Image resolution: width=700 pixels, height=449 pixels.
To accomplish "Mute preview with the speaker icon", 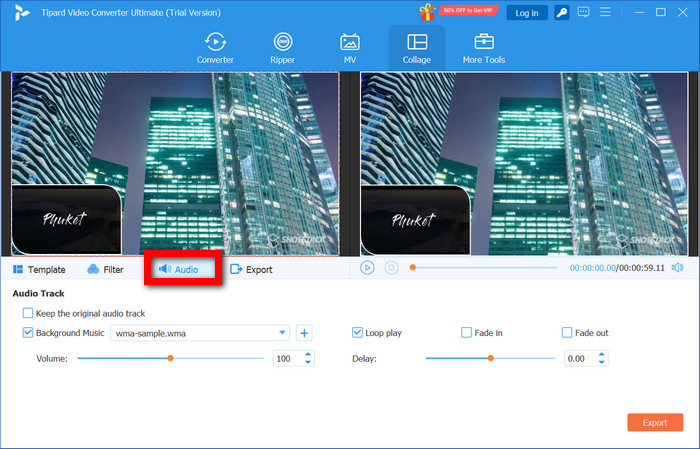I will coord(678,268).
